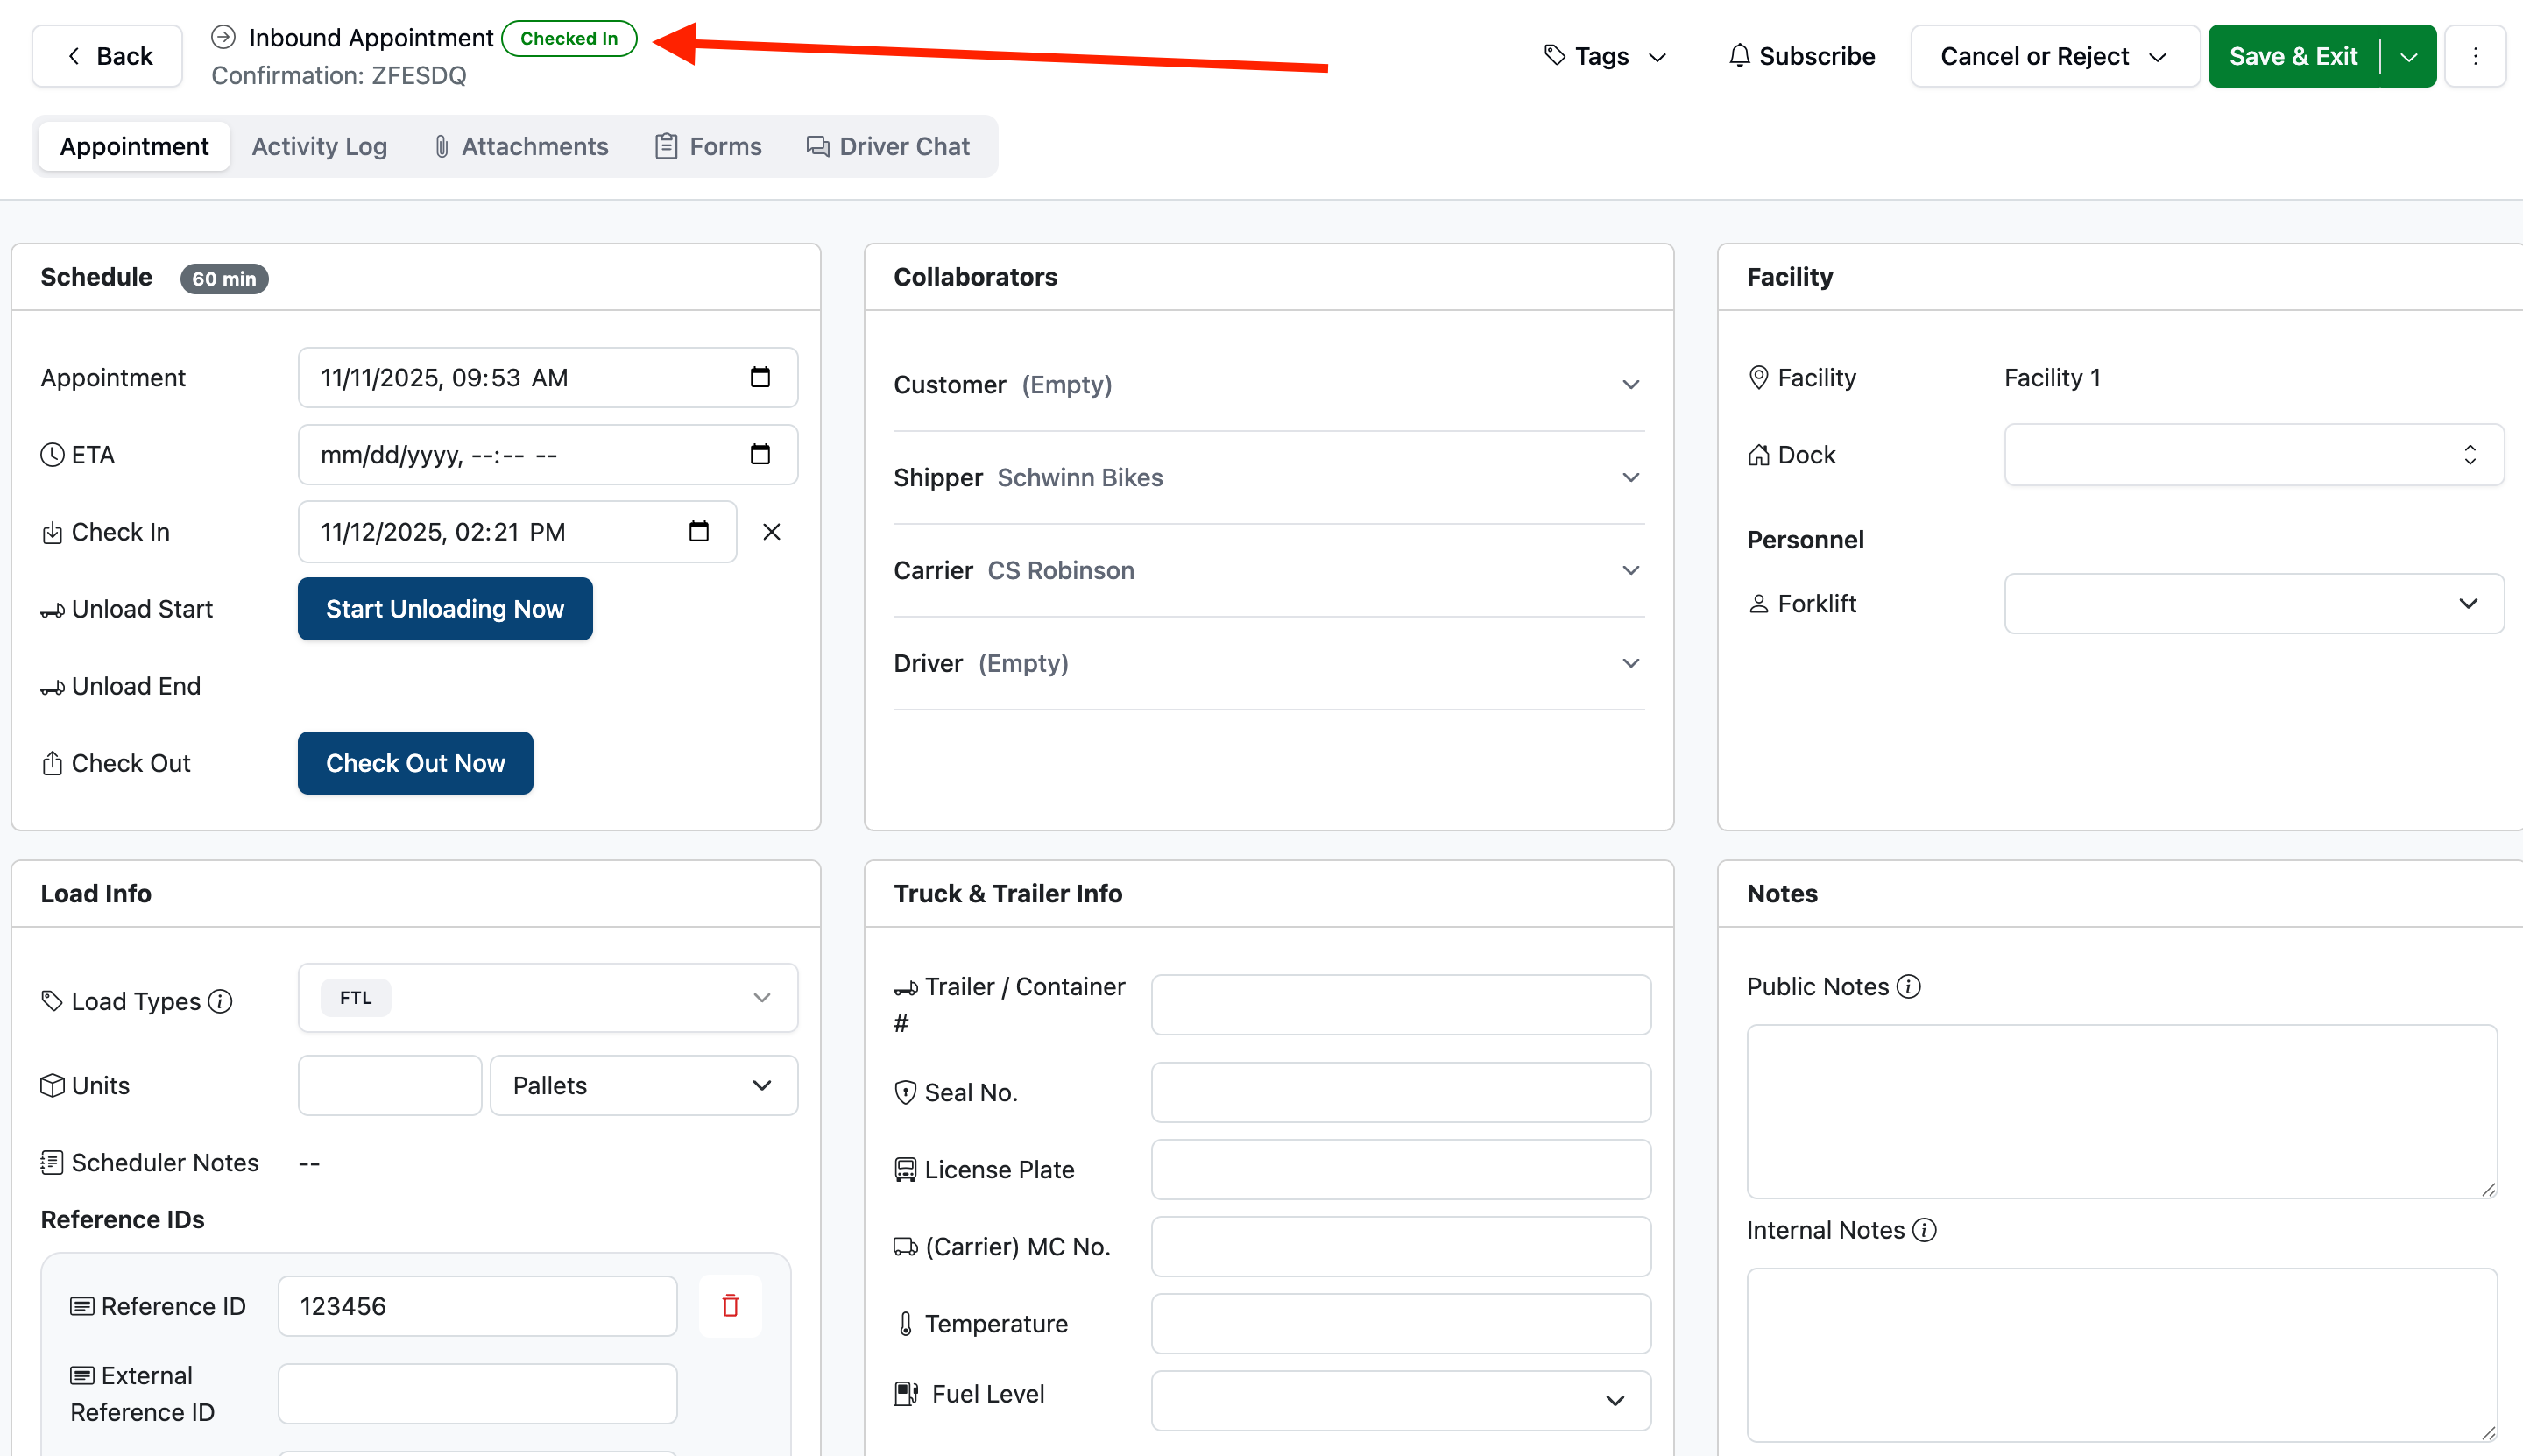Click the 60 min duration badge

click(224, 278)
